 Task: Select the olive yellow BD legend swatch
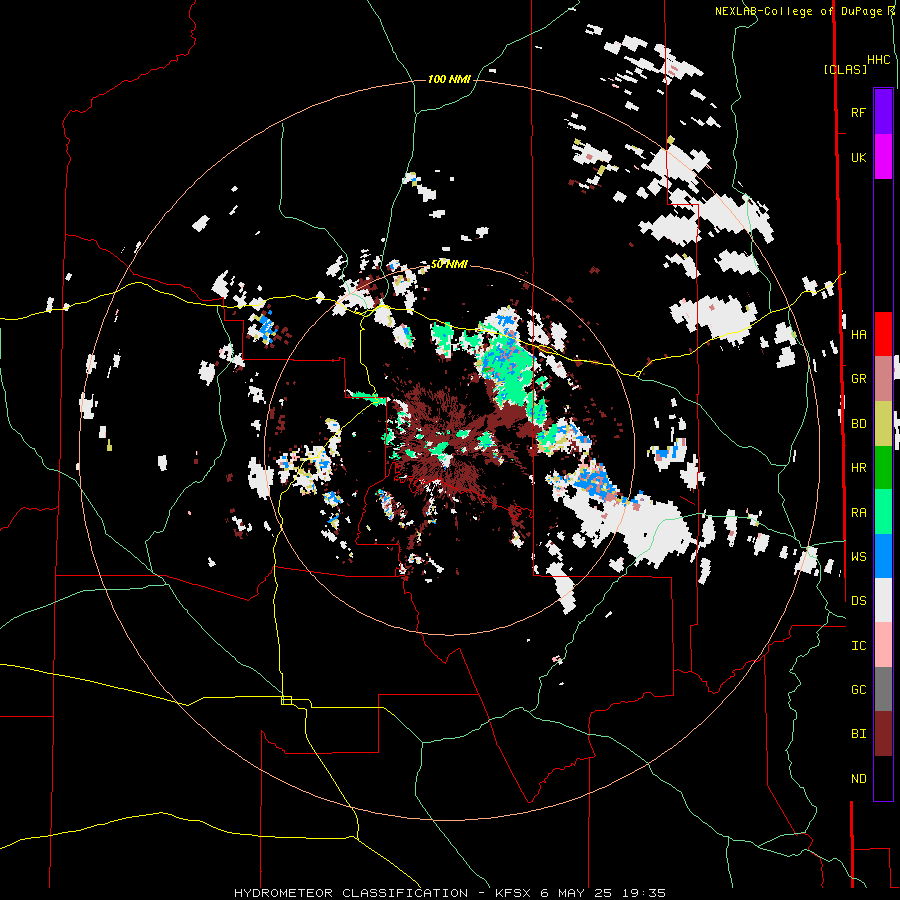[x=883, y=424]
